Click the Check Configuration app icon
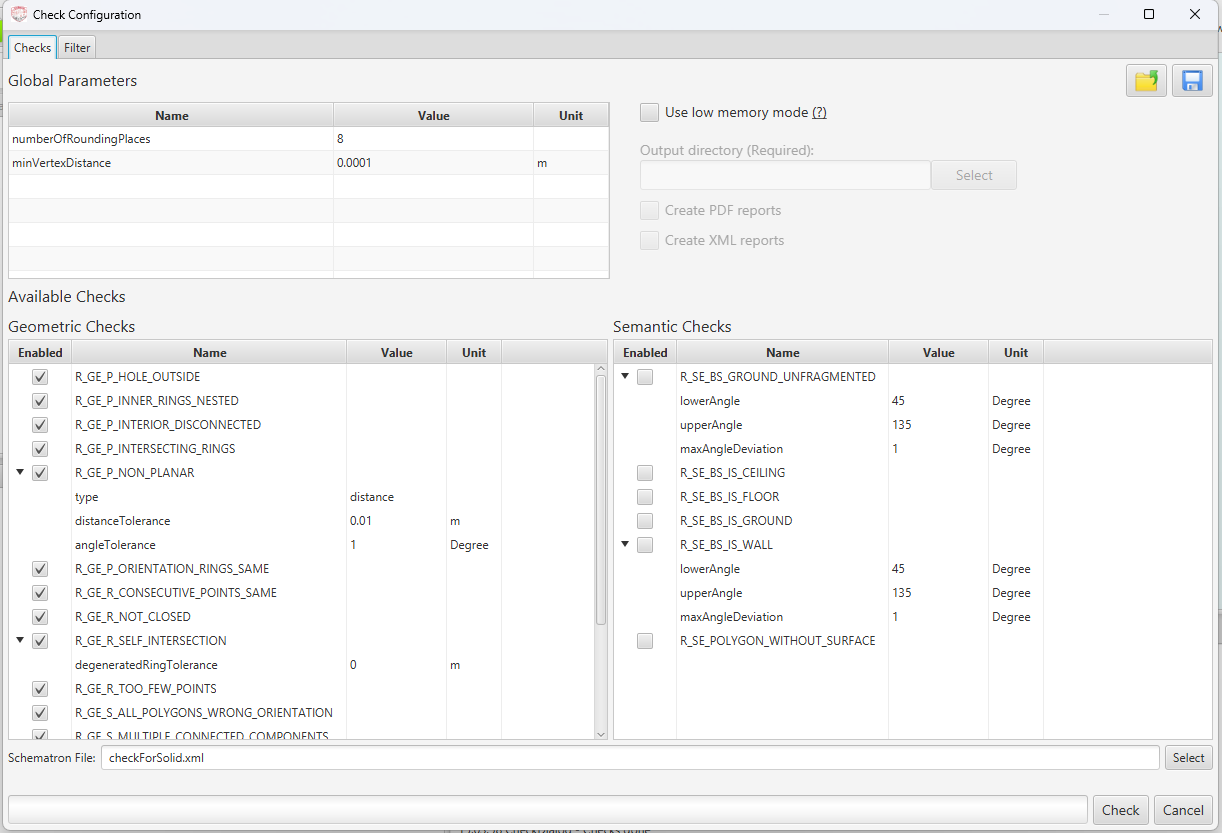1222x833 pixels. [x=18, y=14]
